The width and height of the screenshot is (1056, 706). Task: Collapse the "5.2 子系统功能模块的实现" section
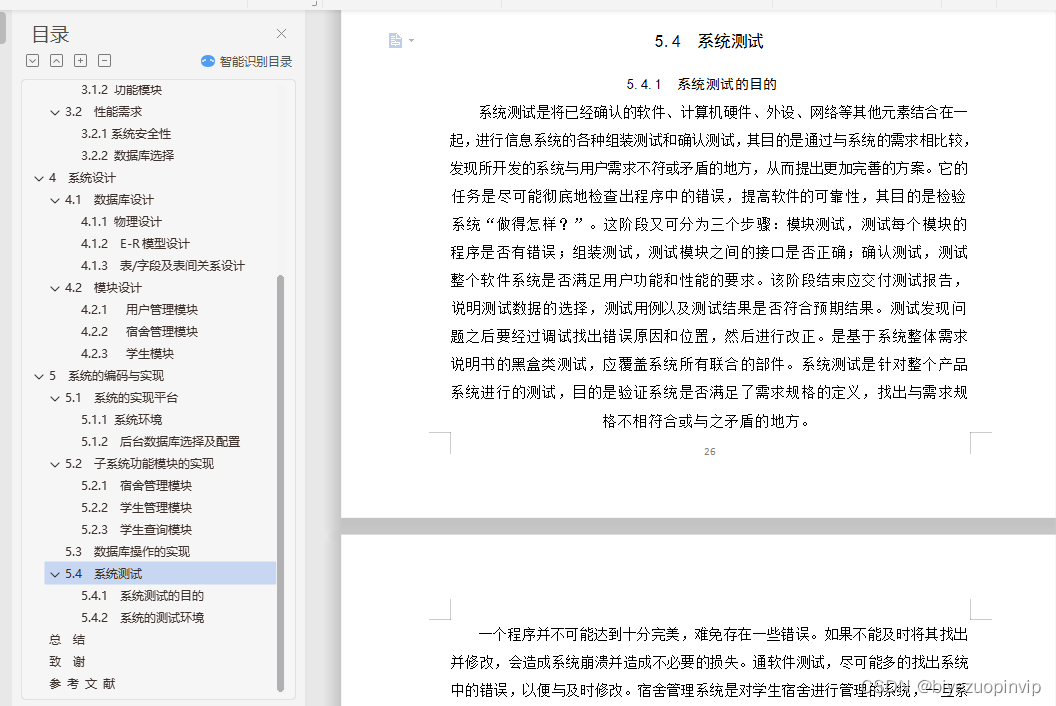(56, 463)
